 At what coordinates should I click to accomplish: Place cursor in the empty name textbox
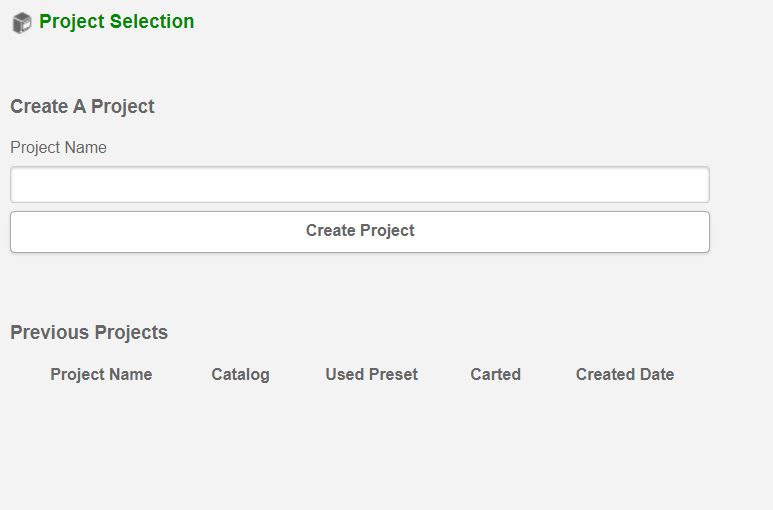(x=360, y=185)
